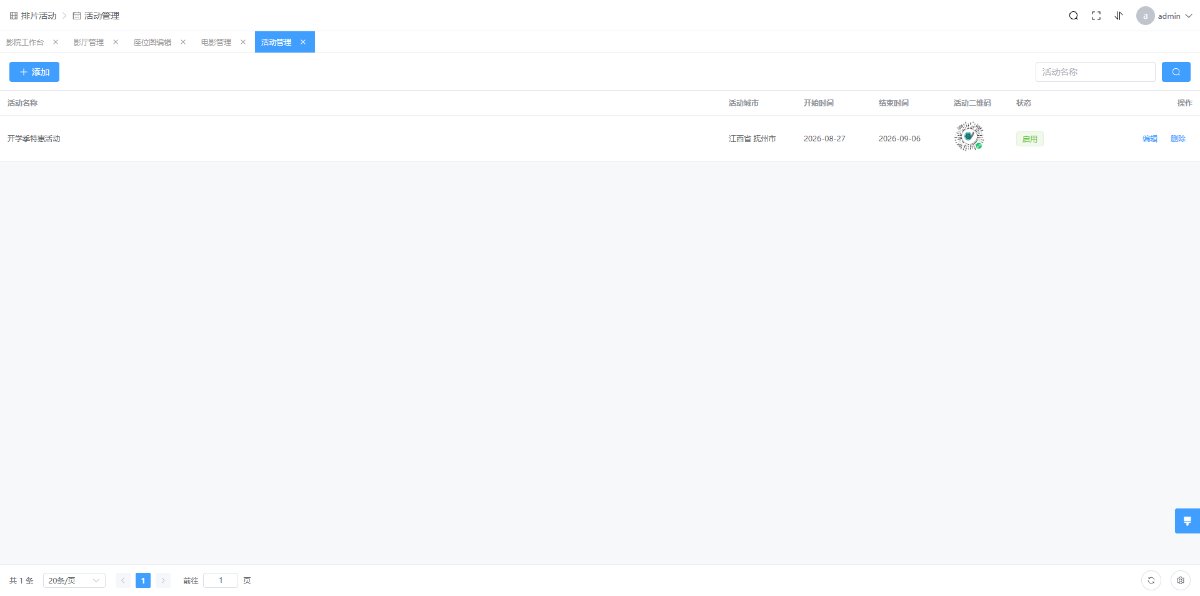Toggle fullscreen mode icon in header
This screenshot has height=596, width=1200.
[1096, 15]
